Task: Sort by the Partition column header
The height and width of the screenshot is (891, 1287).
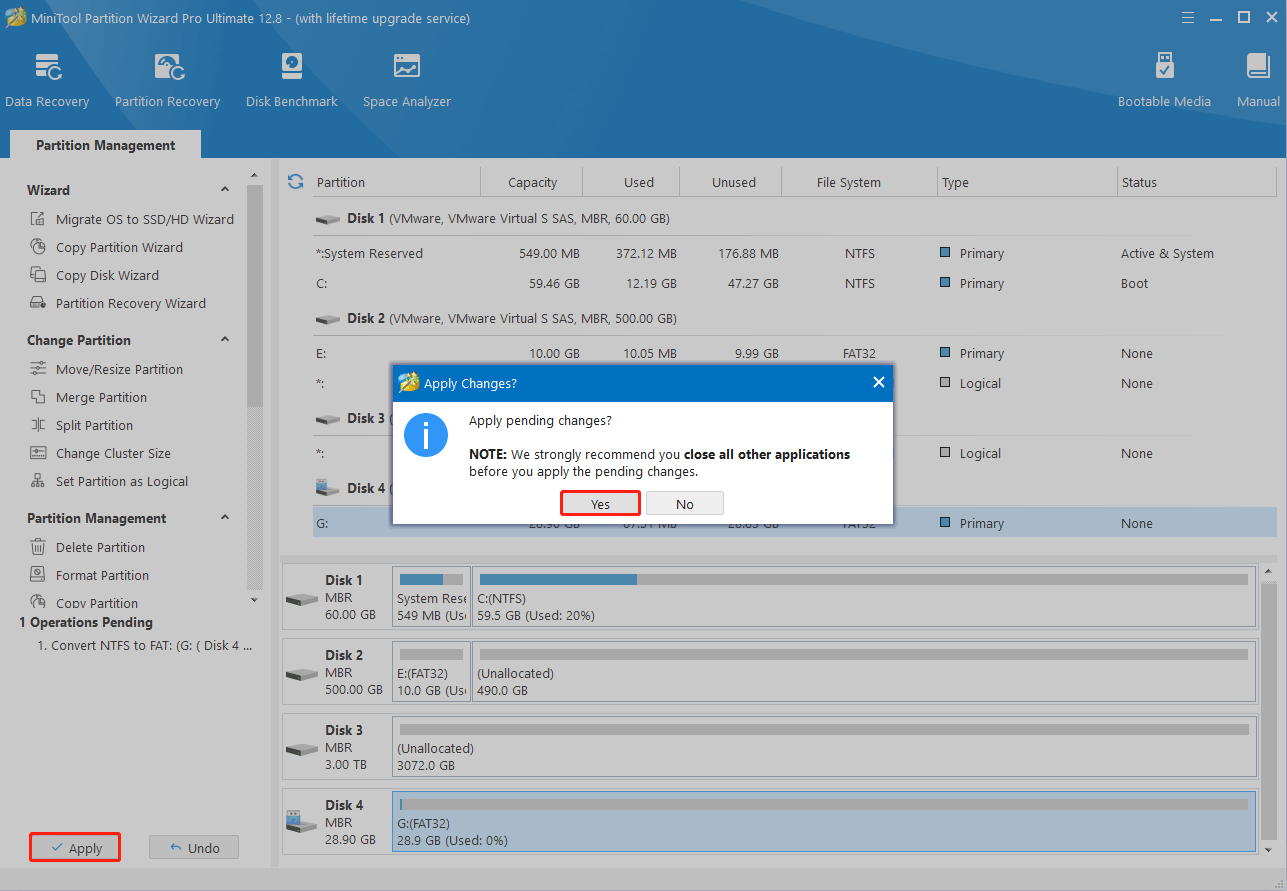Action: [x=395, y=182]
